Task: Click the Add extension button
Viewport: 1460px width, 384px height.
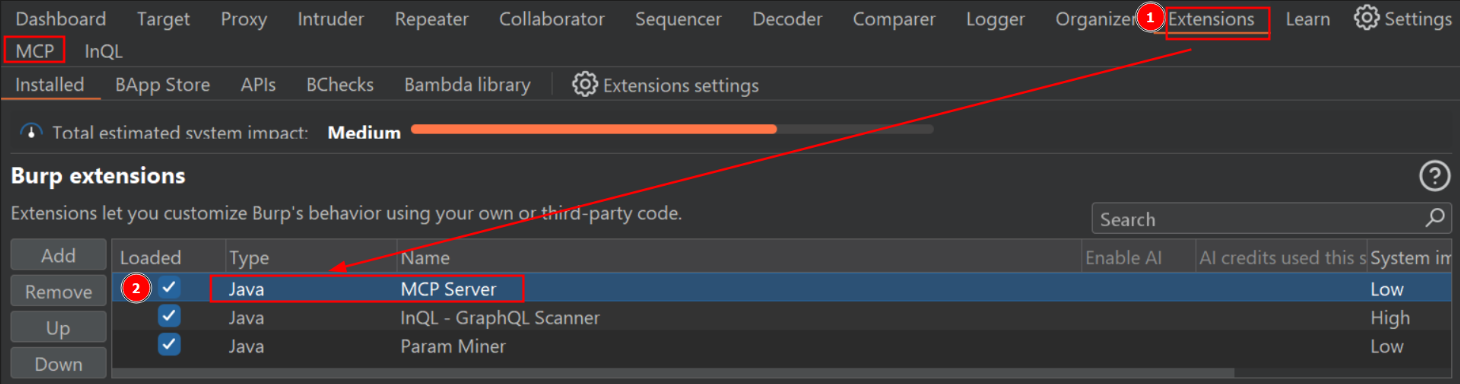Action: click(58, 255)
